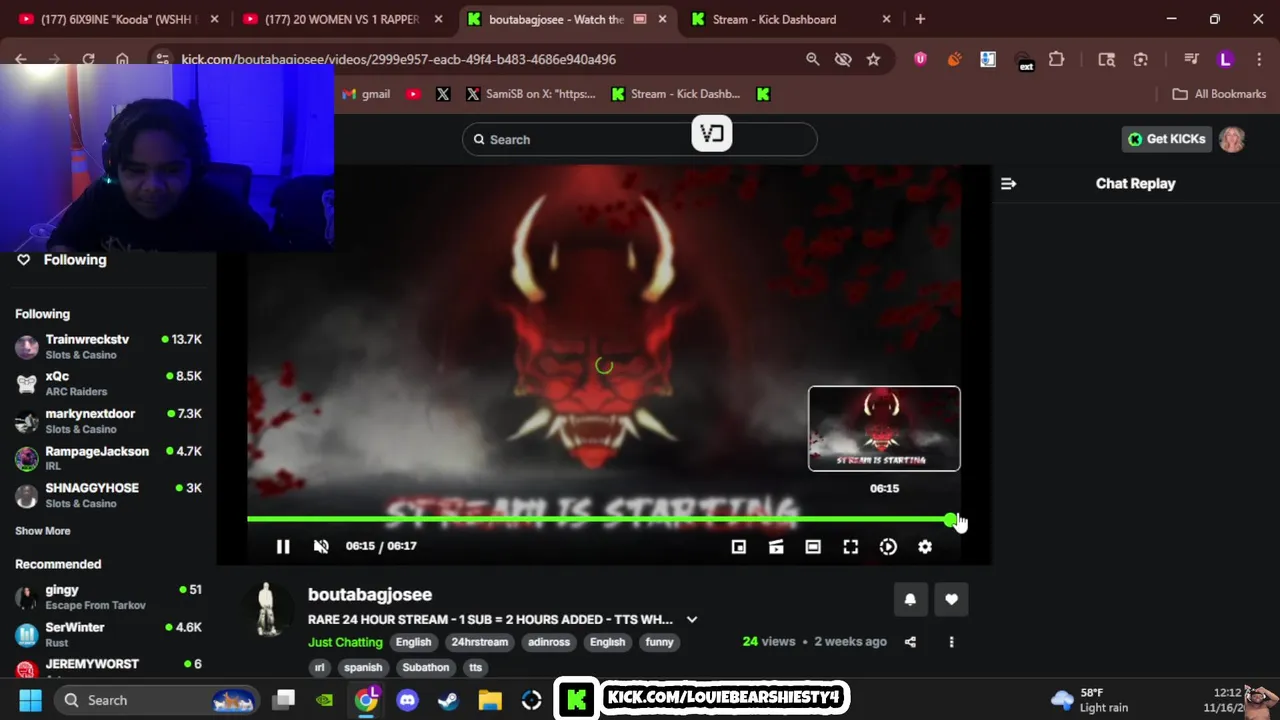
Task: Open the Chrome media controls button
Action: (1190, 59)
